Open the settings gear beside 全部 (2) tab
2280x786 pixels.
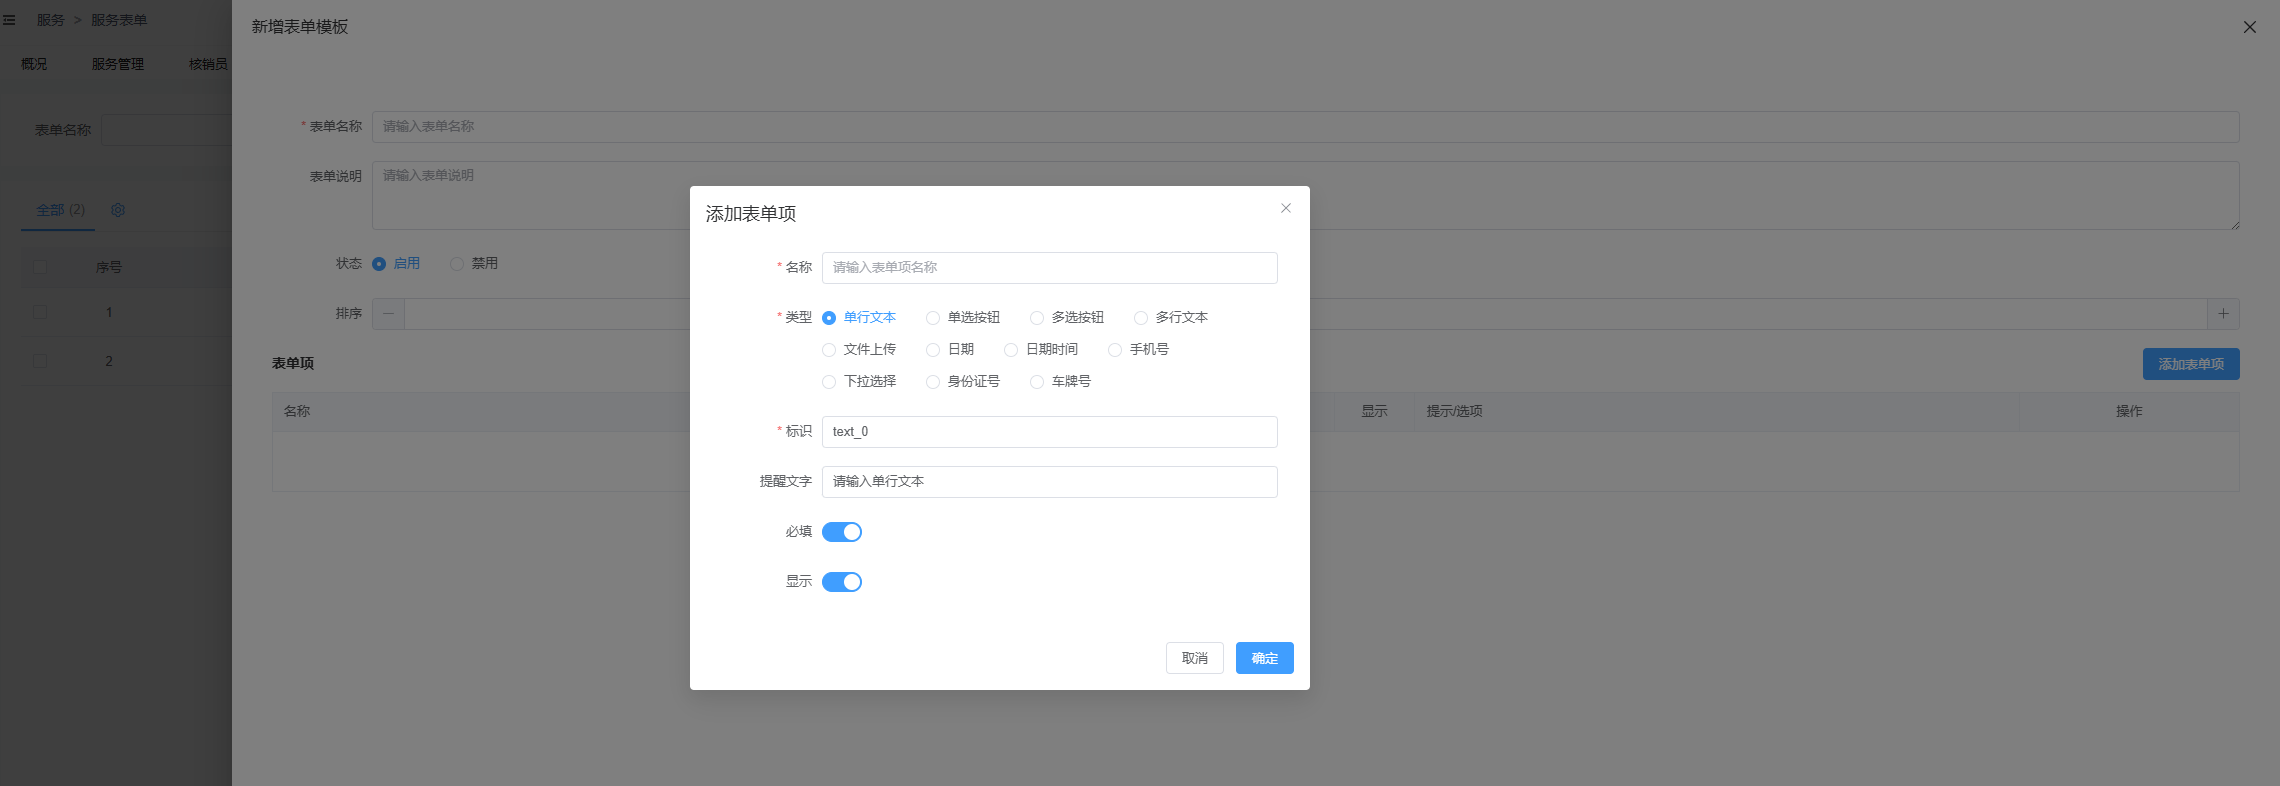pos(118,210)
